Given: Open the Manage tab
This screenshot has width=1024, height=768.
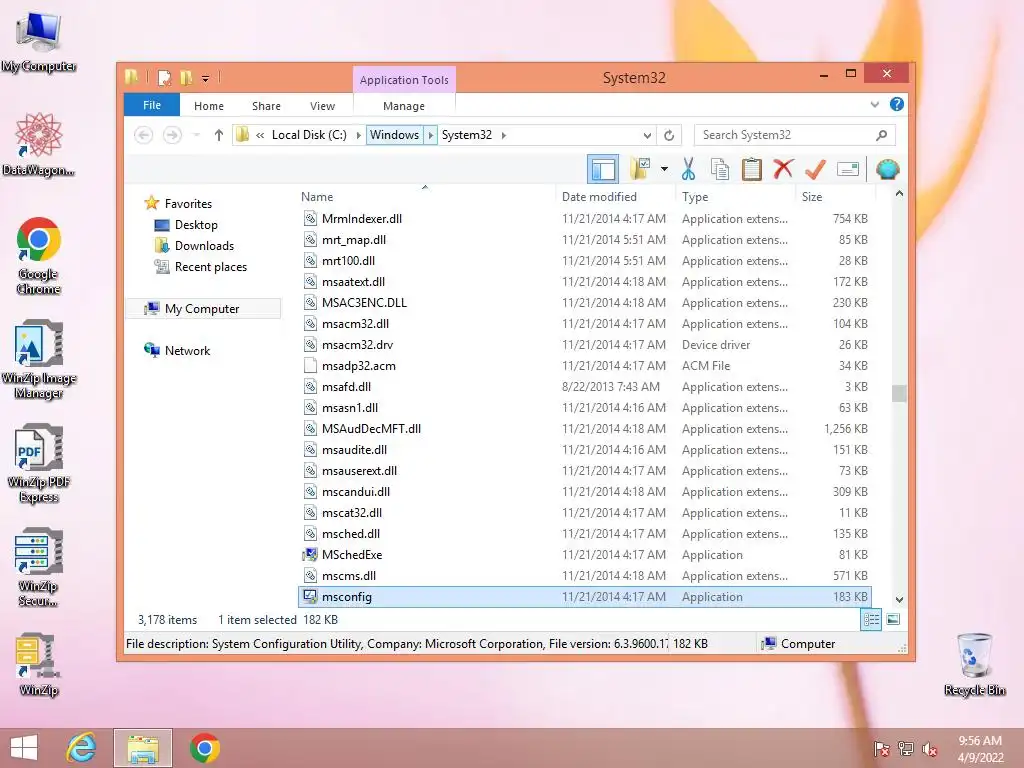Looking at the screenshot, I should click(404, 106).
